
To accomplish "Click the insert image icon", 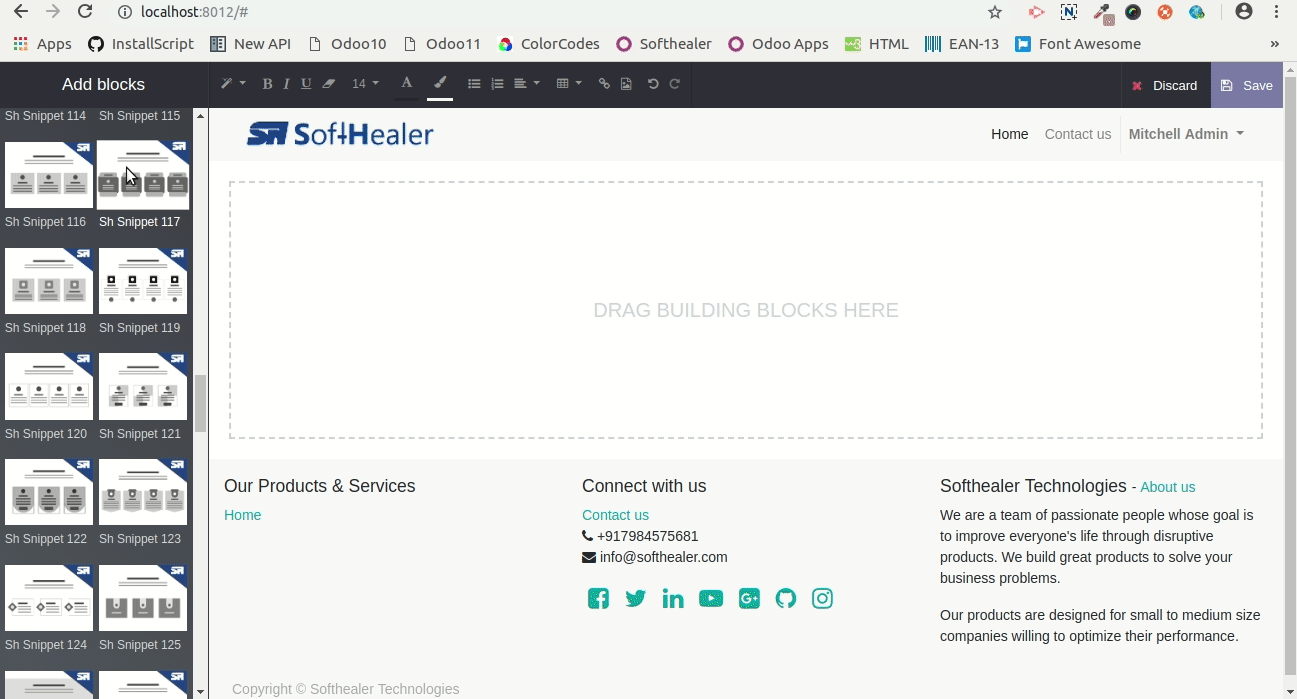I will [626, 84].
